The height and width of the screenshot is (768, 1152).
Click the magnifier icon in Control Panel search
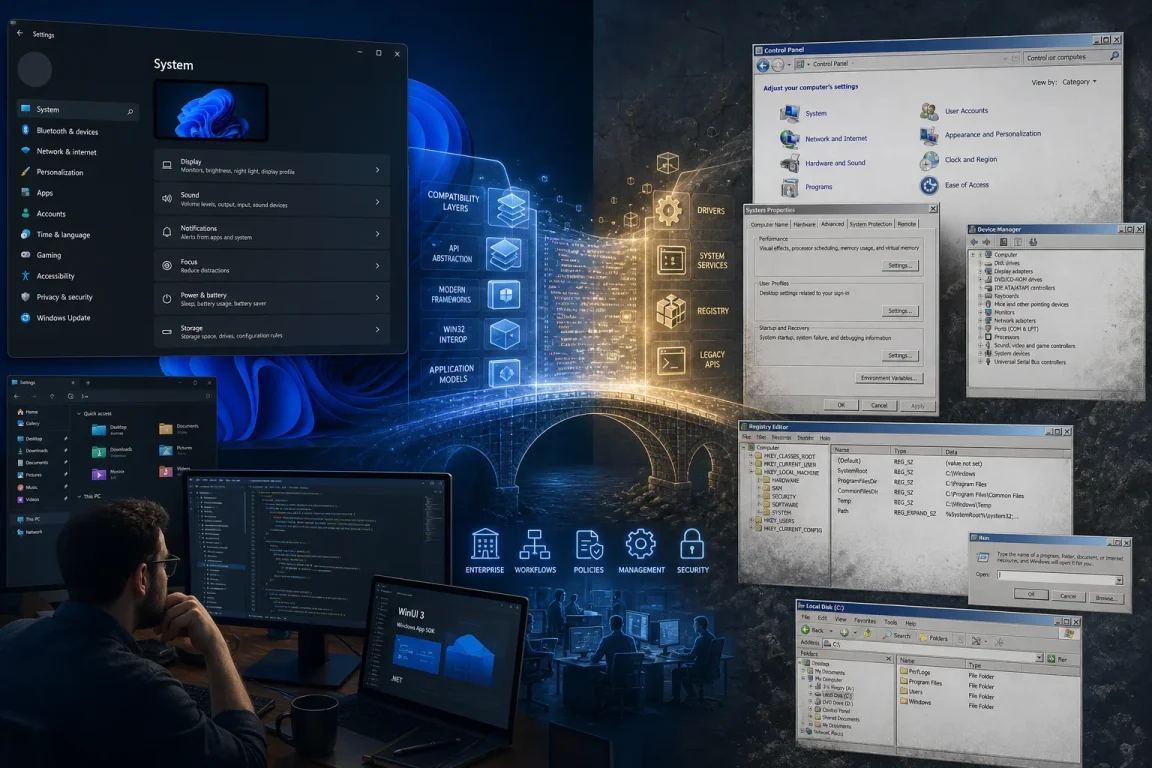pos(1115,56)
